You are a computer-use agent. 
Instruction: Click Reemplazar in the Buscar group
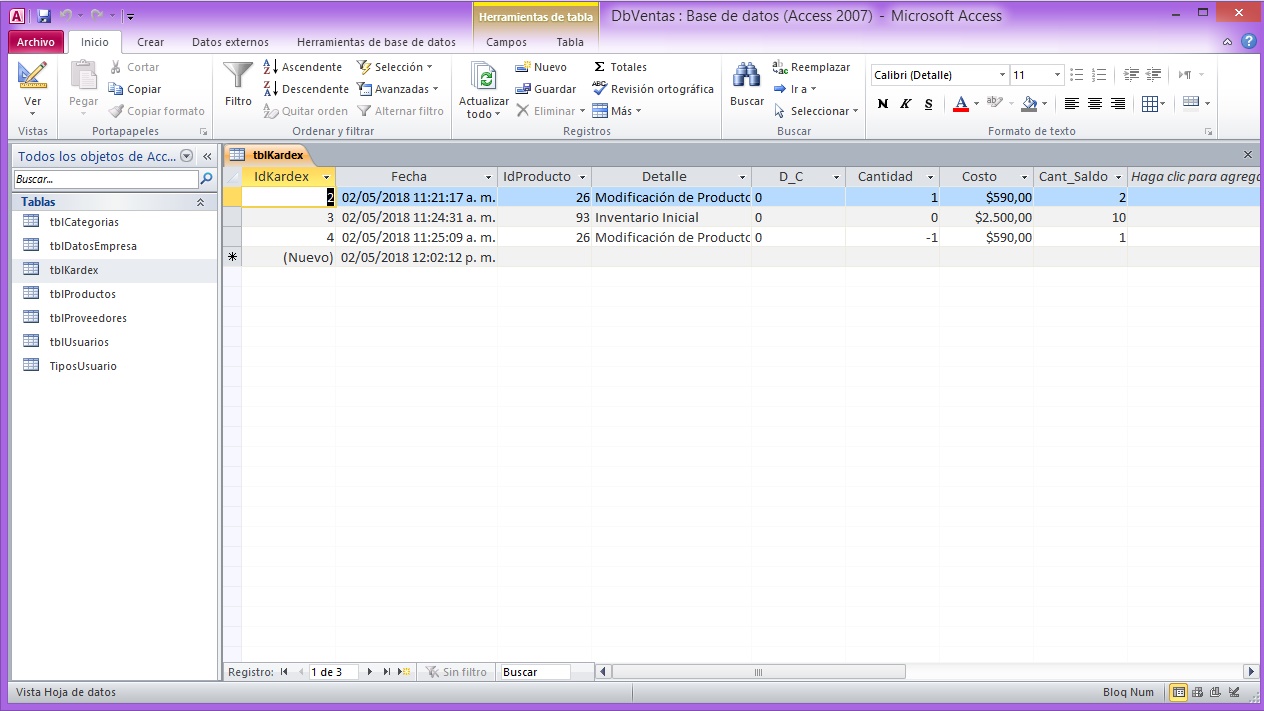pos(811,67)
